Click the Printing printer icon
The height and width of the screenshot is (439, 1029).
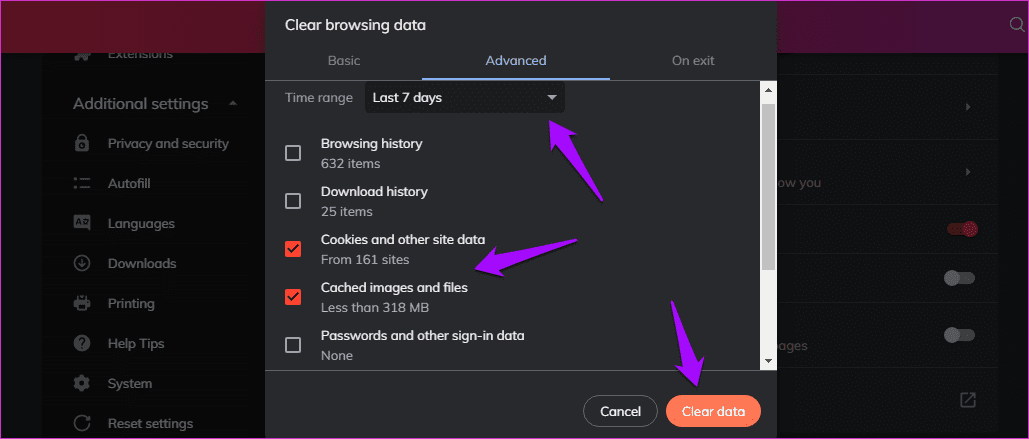pos(83,304)
